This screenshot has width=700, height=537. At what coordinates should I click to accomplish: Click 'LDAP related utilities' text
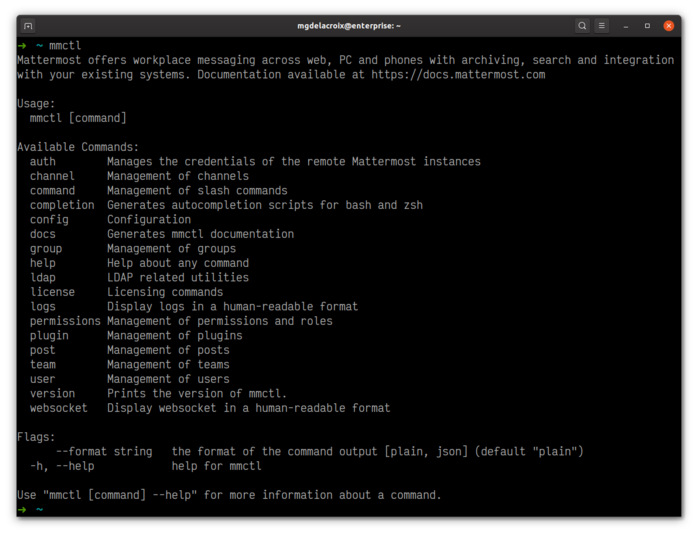point(178,278)
